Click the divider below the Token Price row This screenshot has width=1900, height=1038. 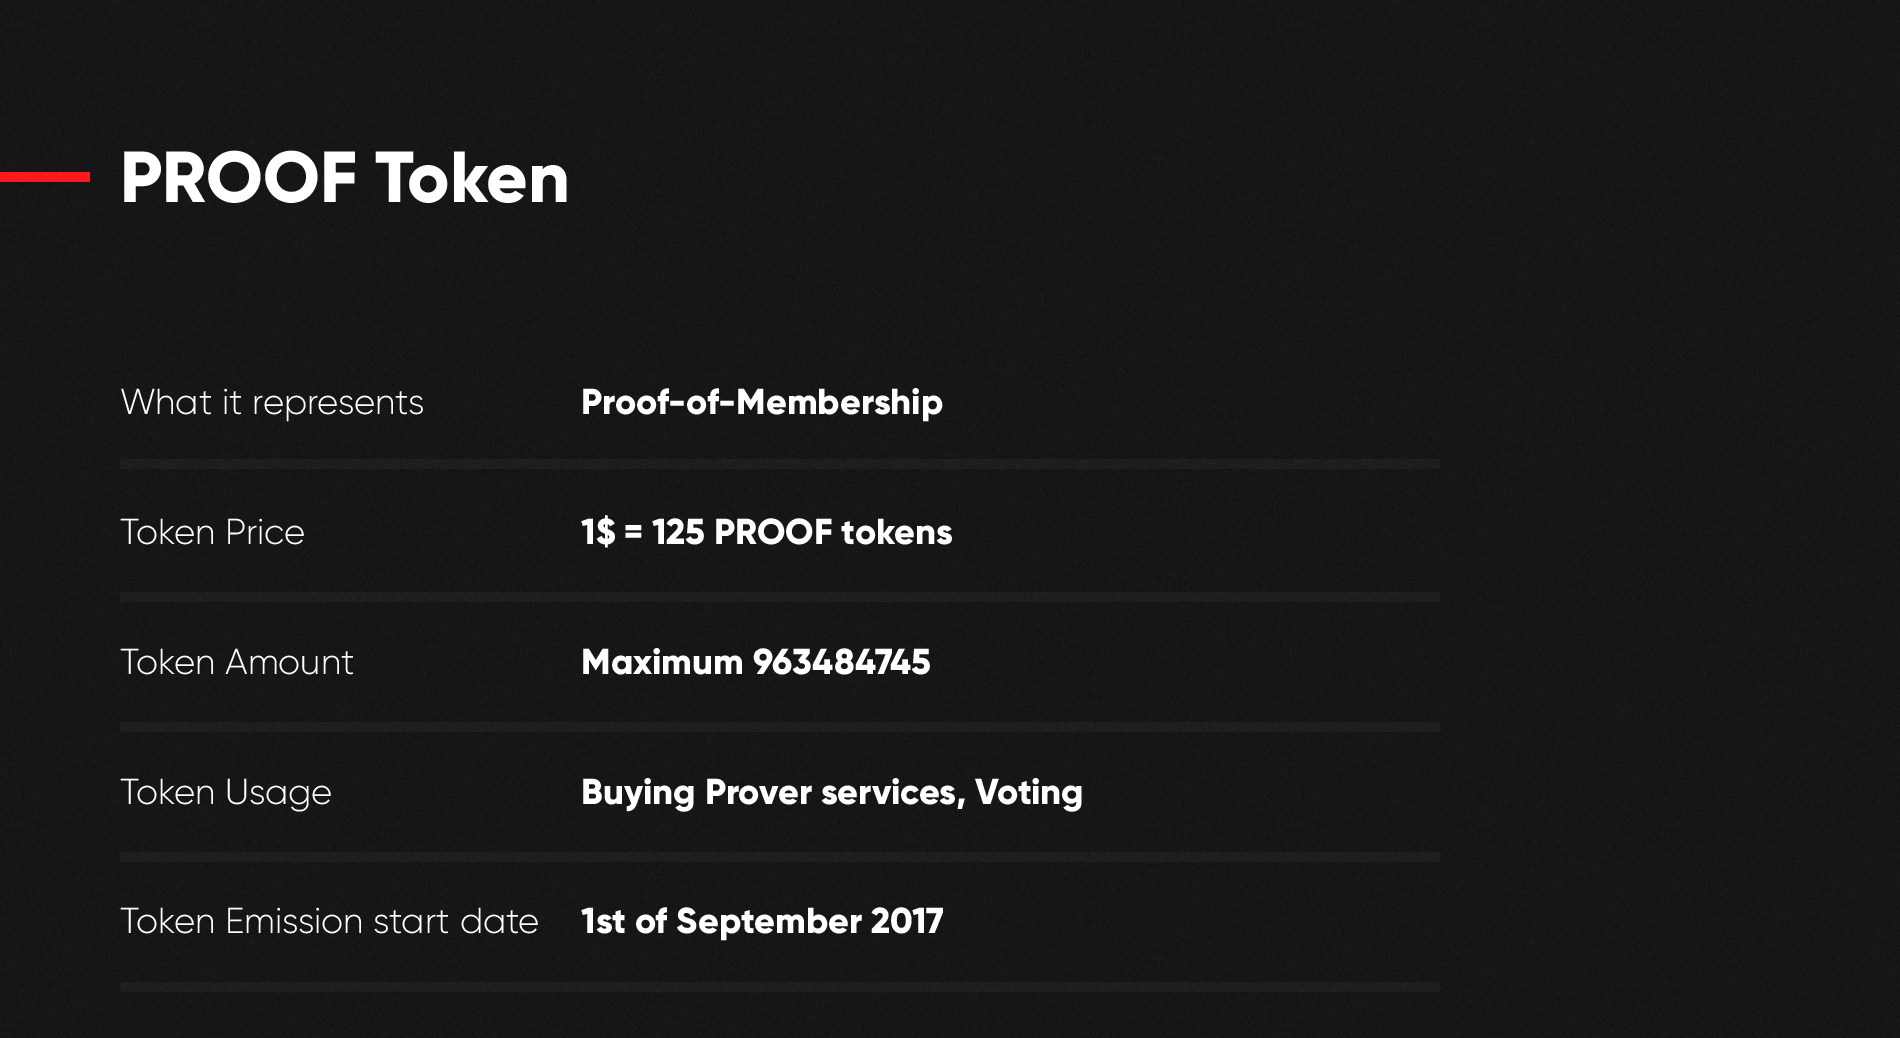[780, 597]
